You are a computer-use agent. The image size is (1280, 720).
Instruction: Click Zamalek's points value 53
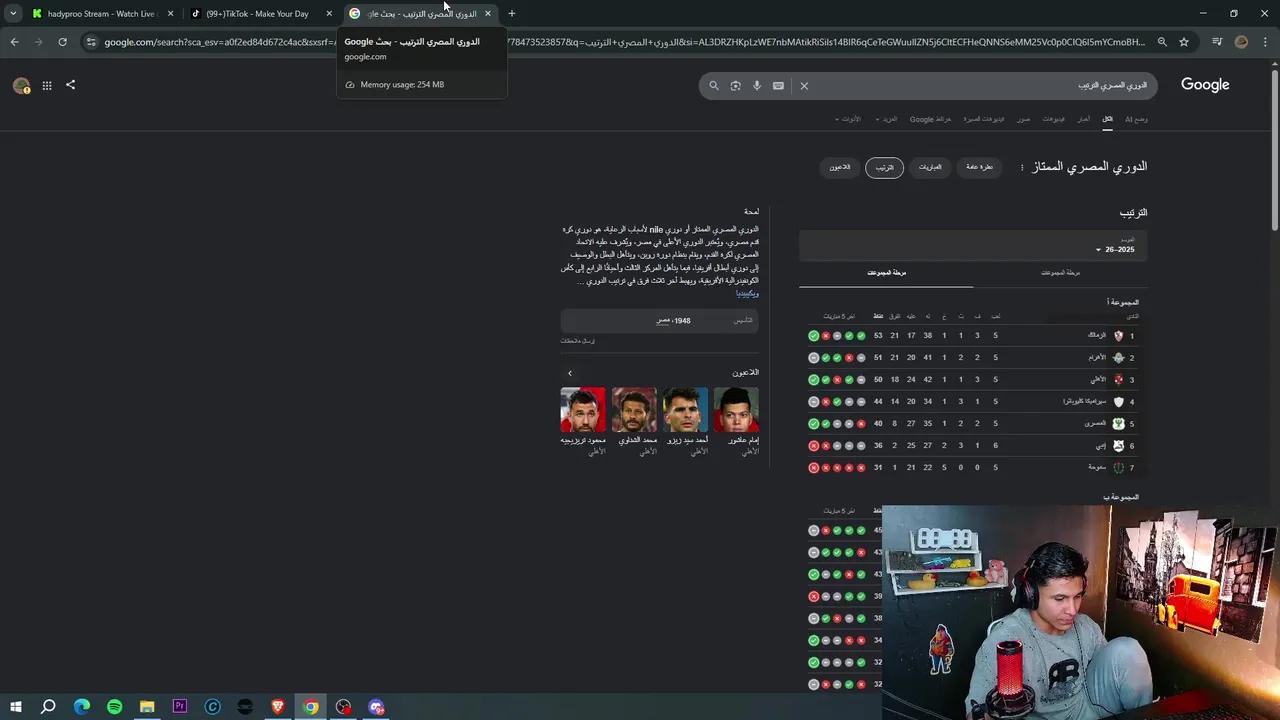point(878,336)
